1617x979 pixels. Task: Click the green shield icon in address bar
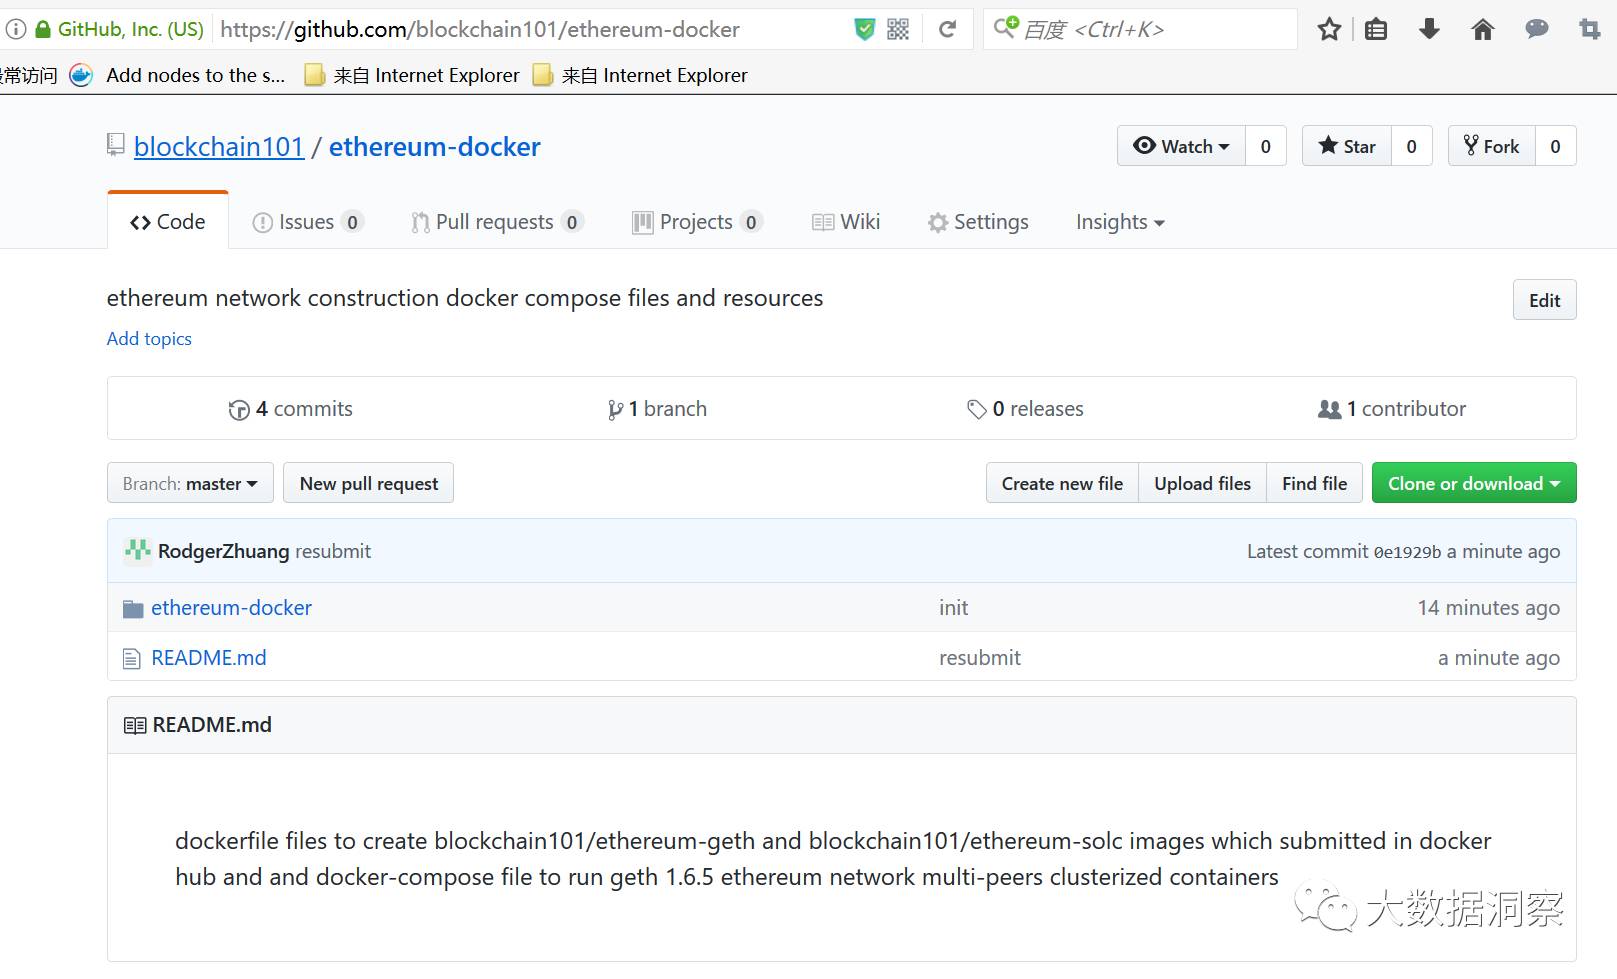[864, 29]
